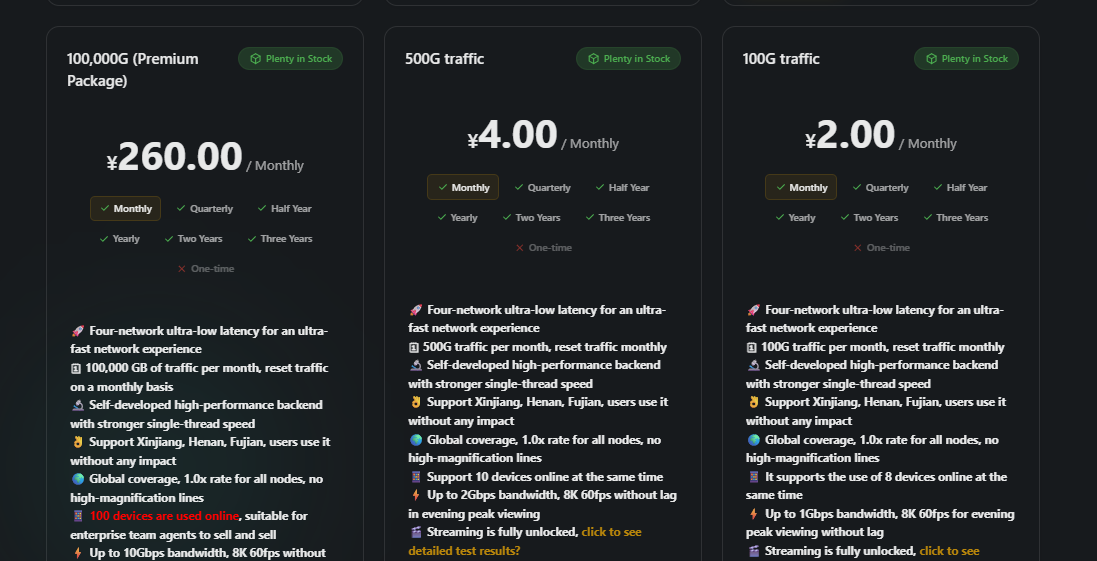Click the Plenty in Stock badge on 100G traffic
This screenshot has width=1097, height=561.
click(966, 59)
